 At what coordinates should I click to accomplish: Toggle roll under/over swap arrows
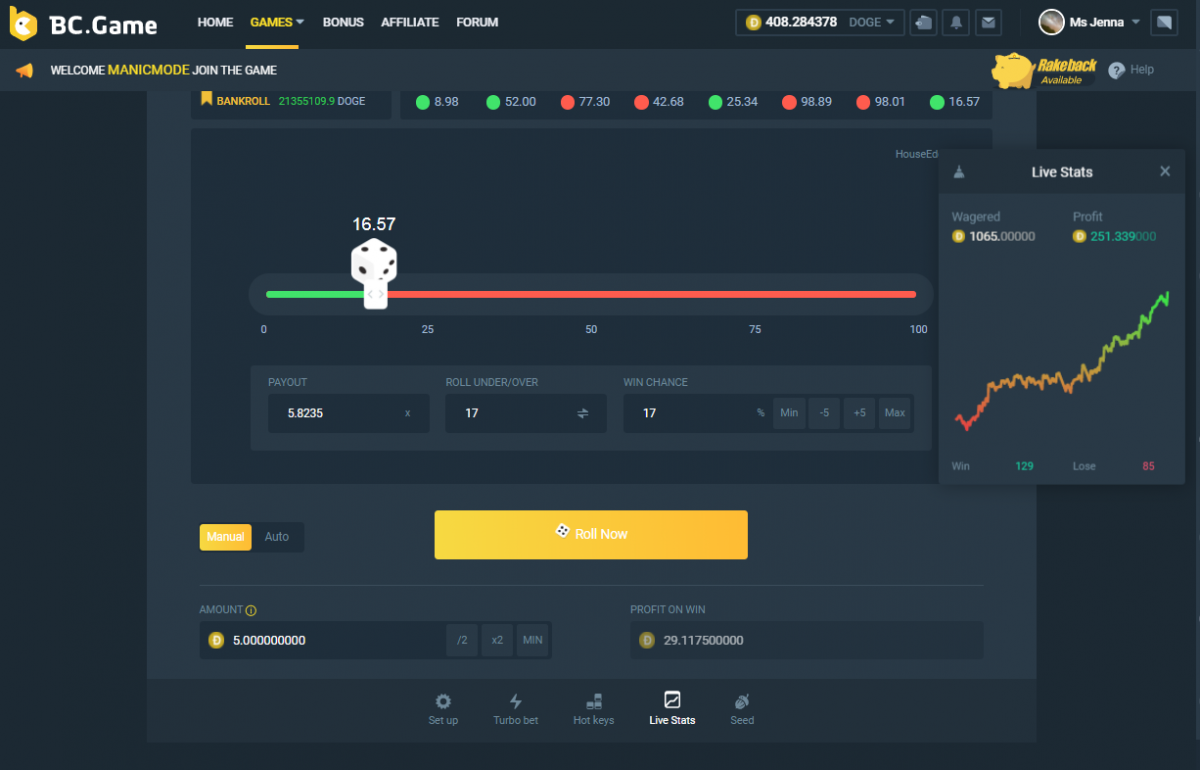point(583,413)
